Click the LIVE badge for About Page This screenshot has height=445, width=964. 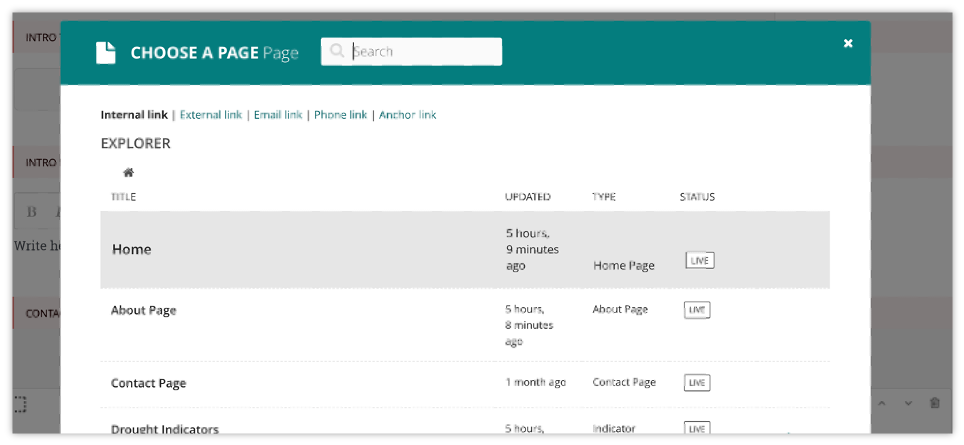697,310
